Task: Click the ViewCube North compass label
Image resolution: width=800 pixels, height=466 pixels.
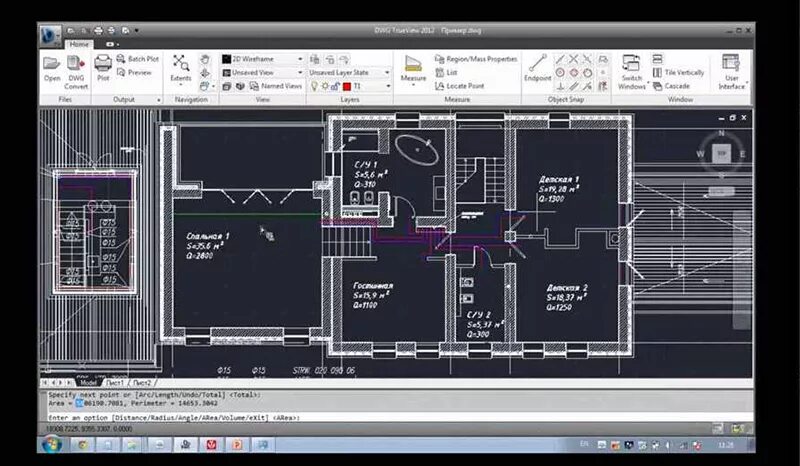Action: point(721,134)
